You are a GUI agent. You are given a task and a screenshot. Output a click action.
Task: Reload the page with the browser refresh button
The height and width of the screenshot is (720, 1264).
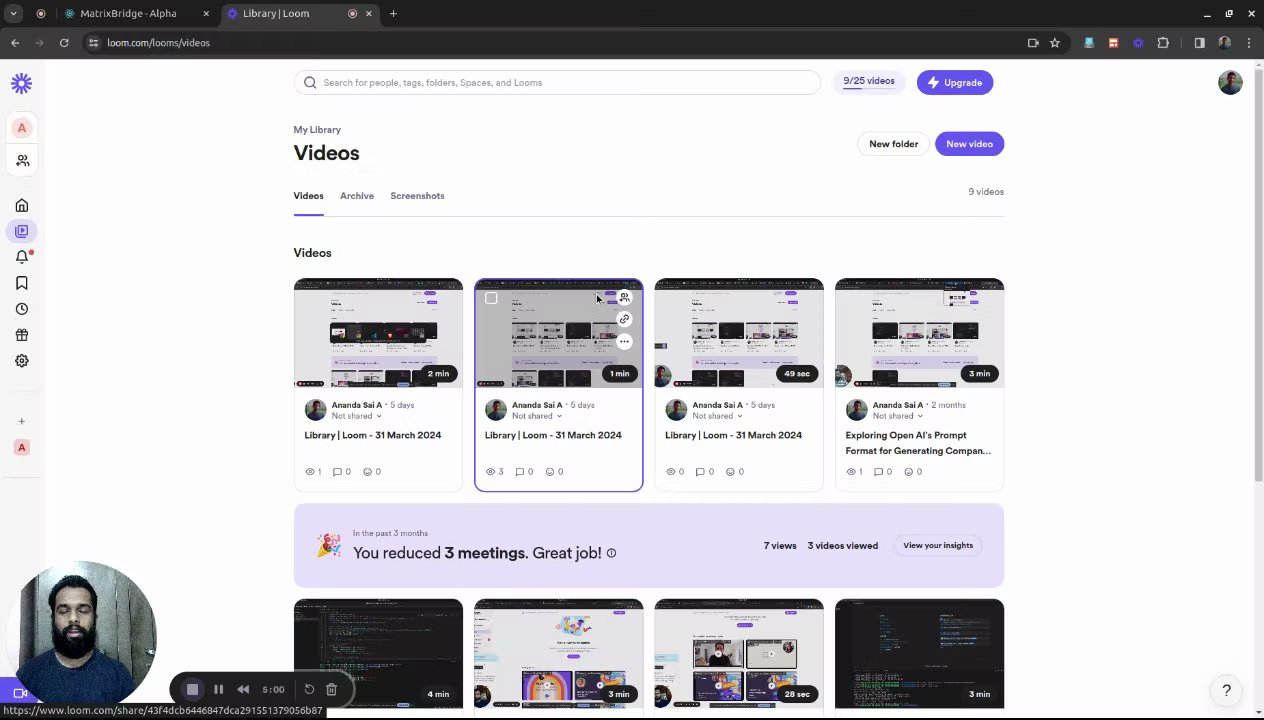coord(64,43)
